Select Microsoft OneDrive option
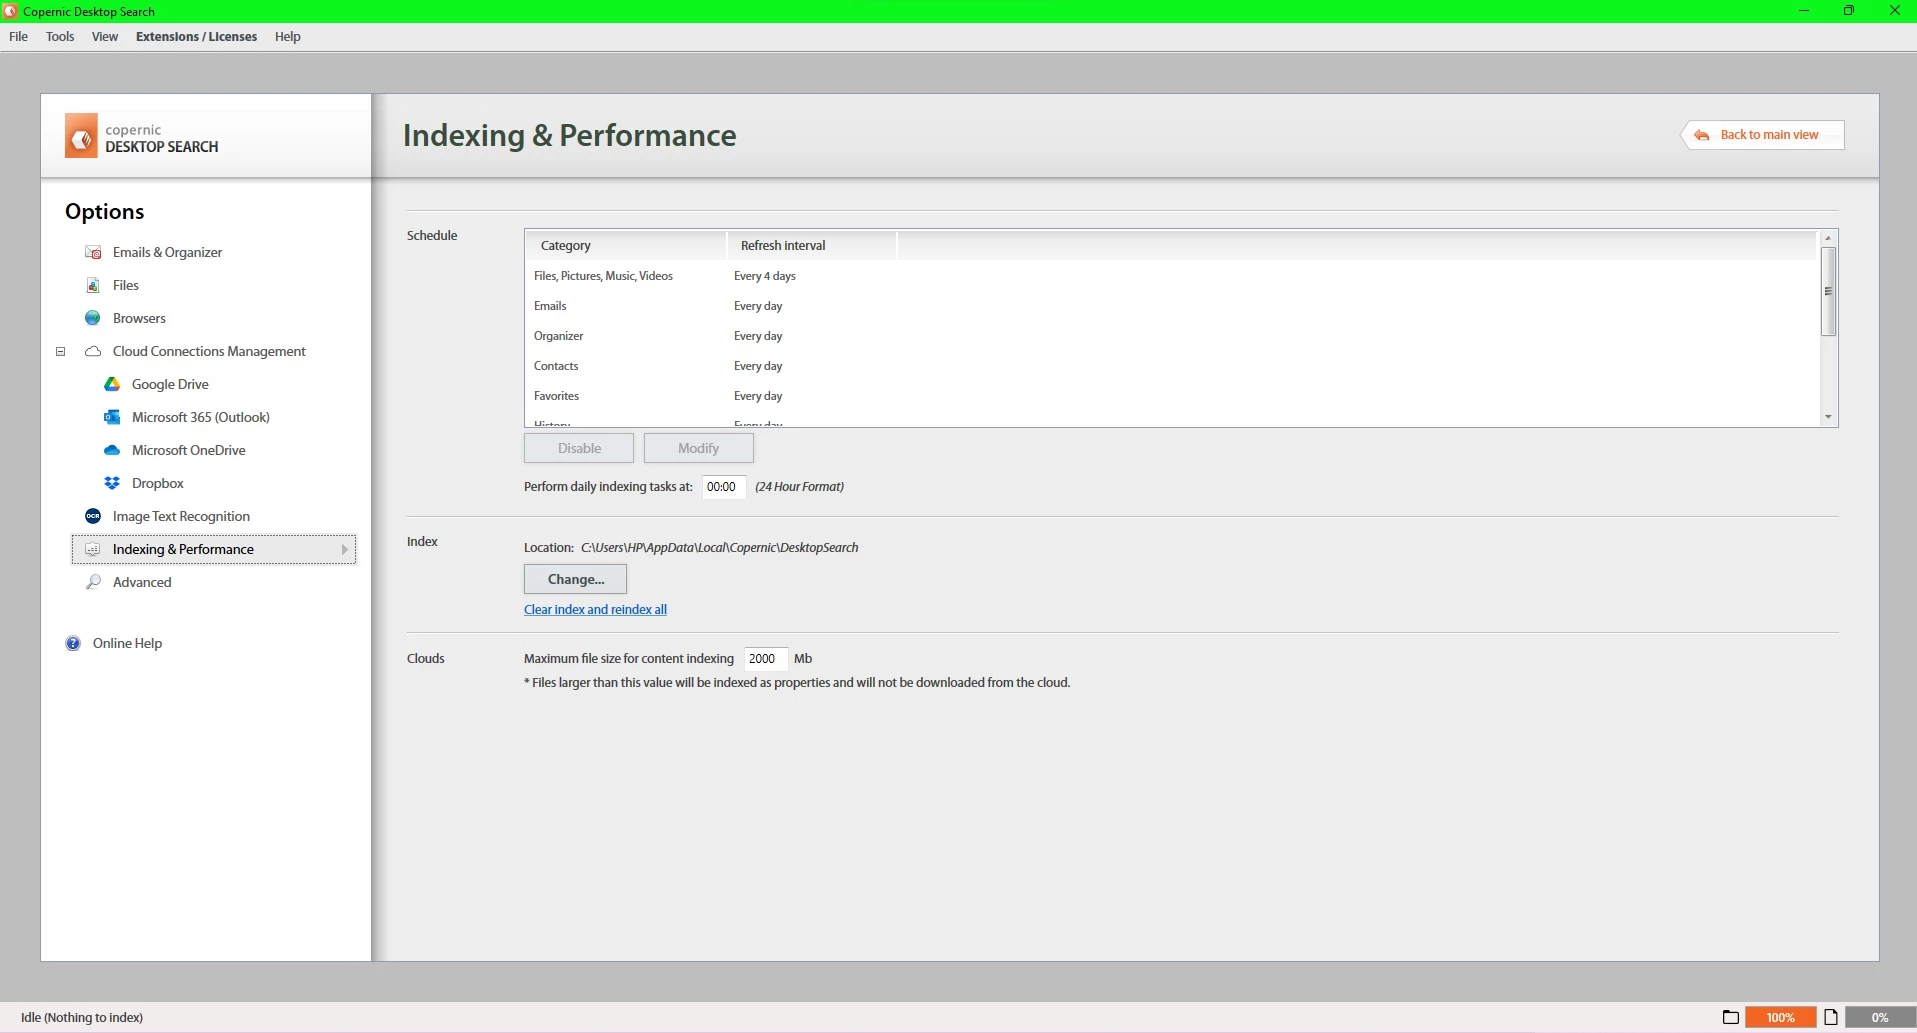Screen dimensions: 1917x1033 189,450
